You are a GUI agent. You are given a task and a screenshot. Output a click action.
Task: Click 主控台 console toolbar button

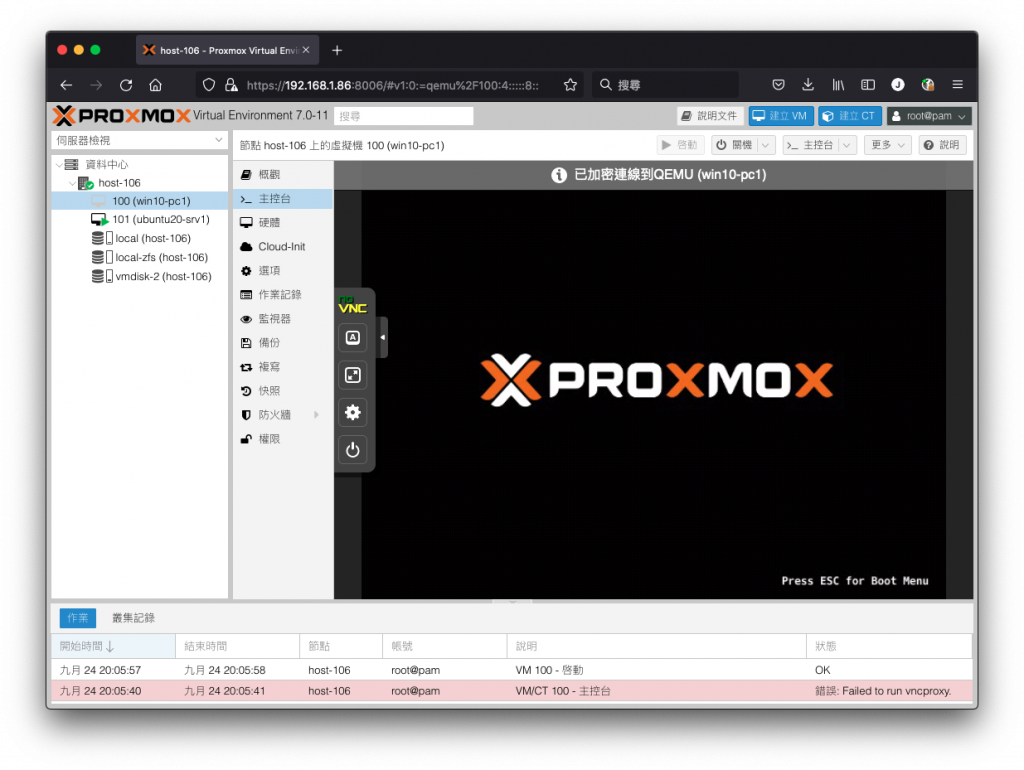tap(810, 145)
